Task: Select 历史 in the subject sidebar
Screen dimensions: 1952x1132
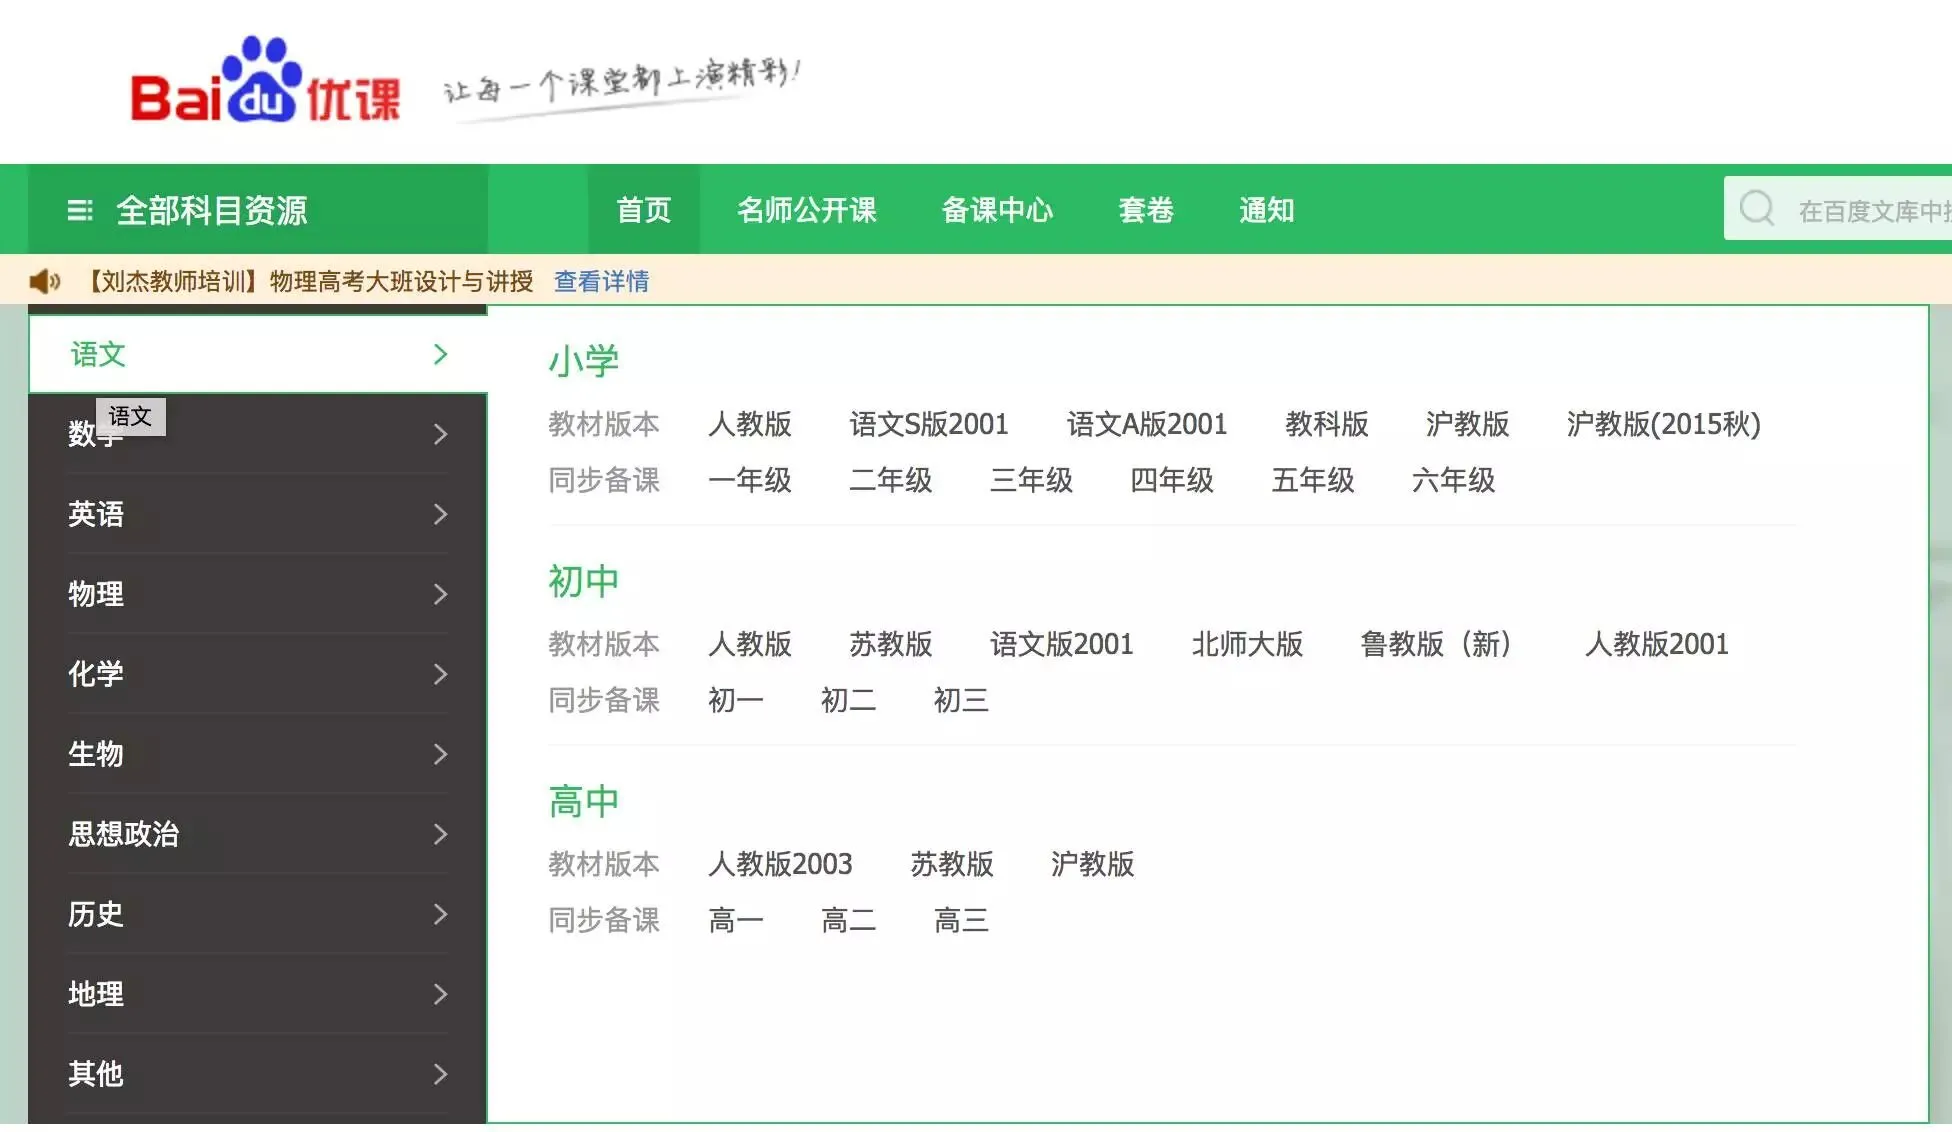Action: click(96, 914)
